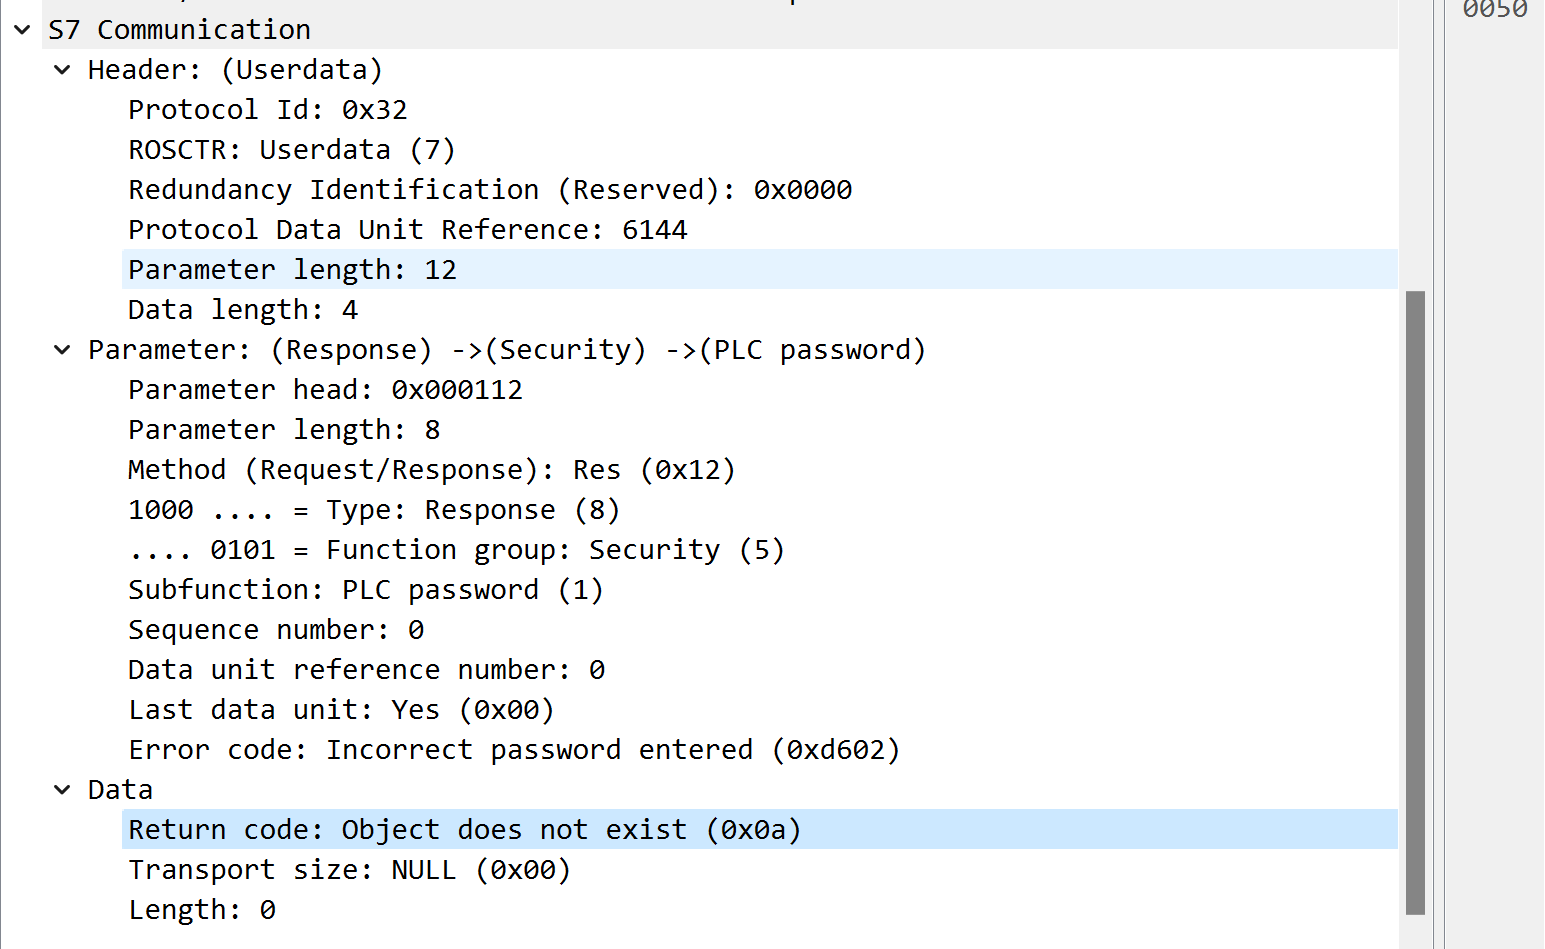Click Parameter head 0x000112 row
The image size is (1545, 949).
click(325, 390)
